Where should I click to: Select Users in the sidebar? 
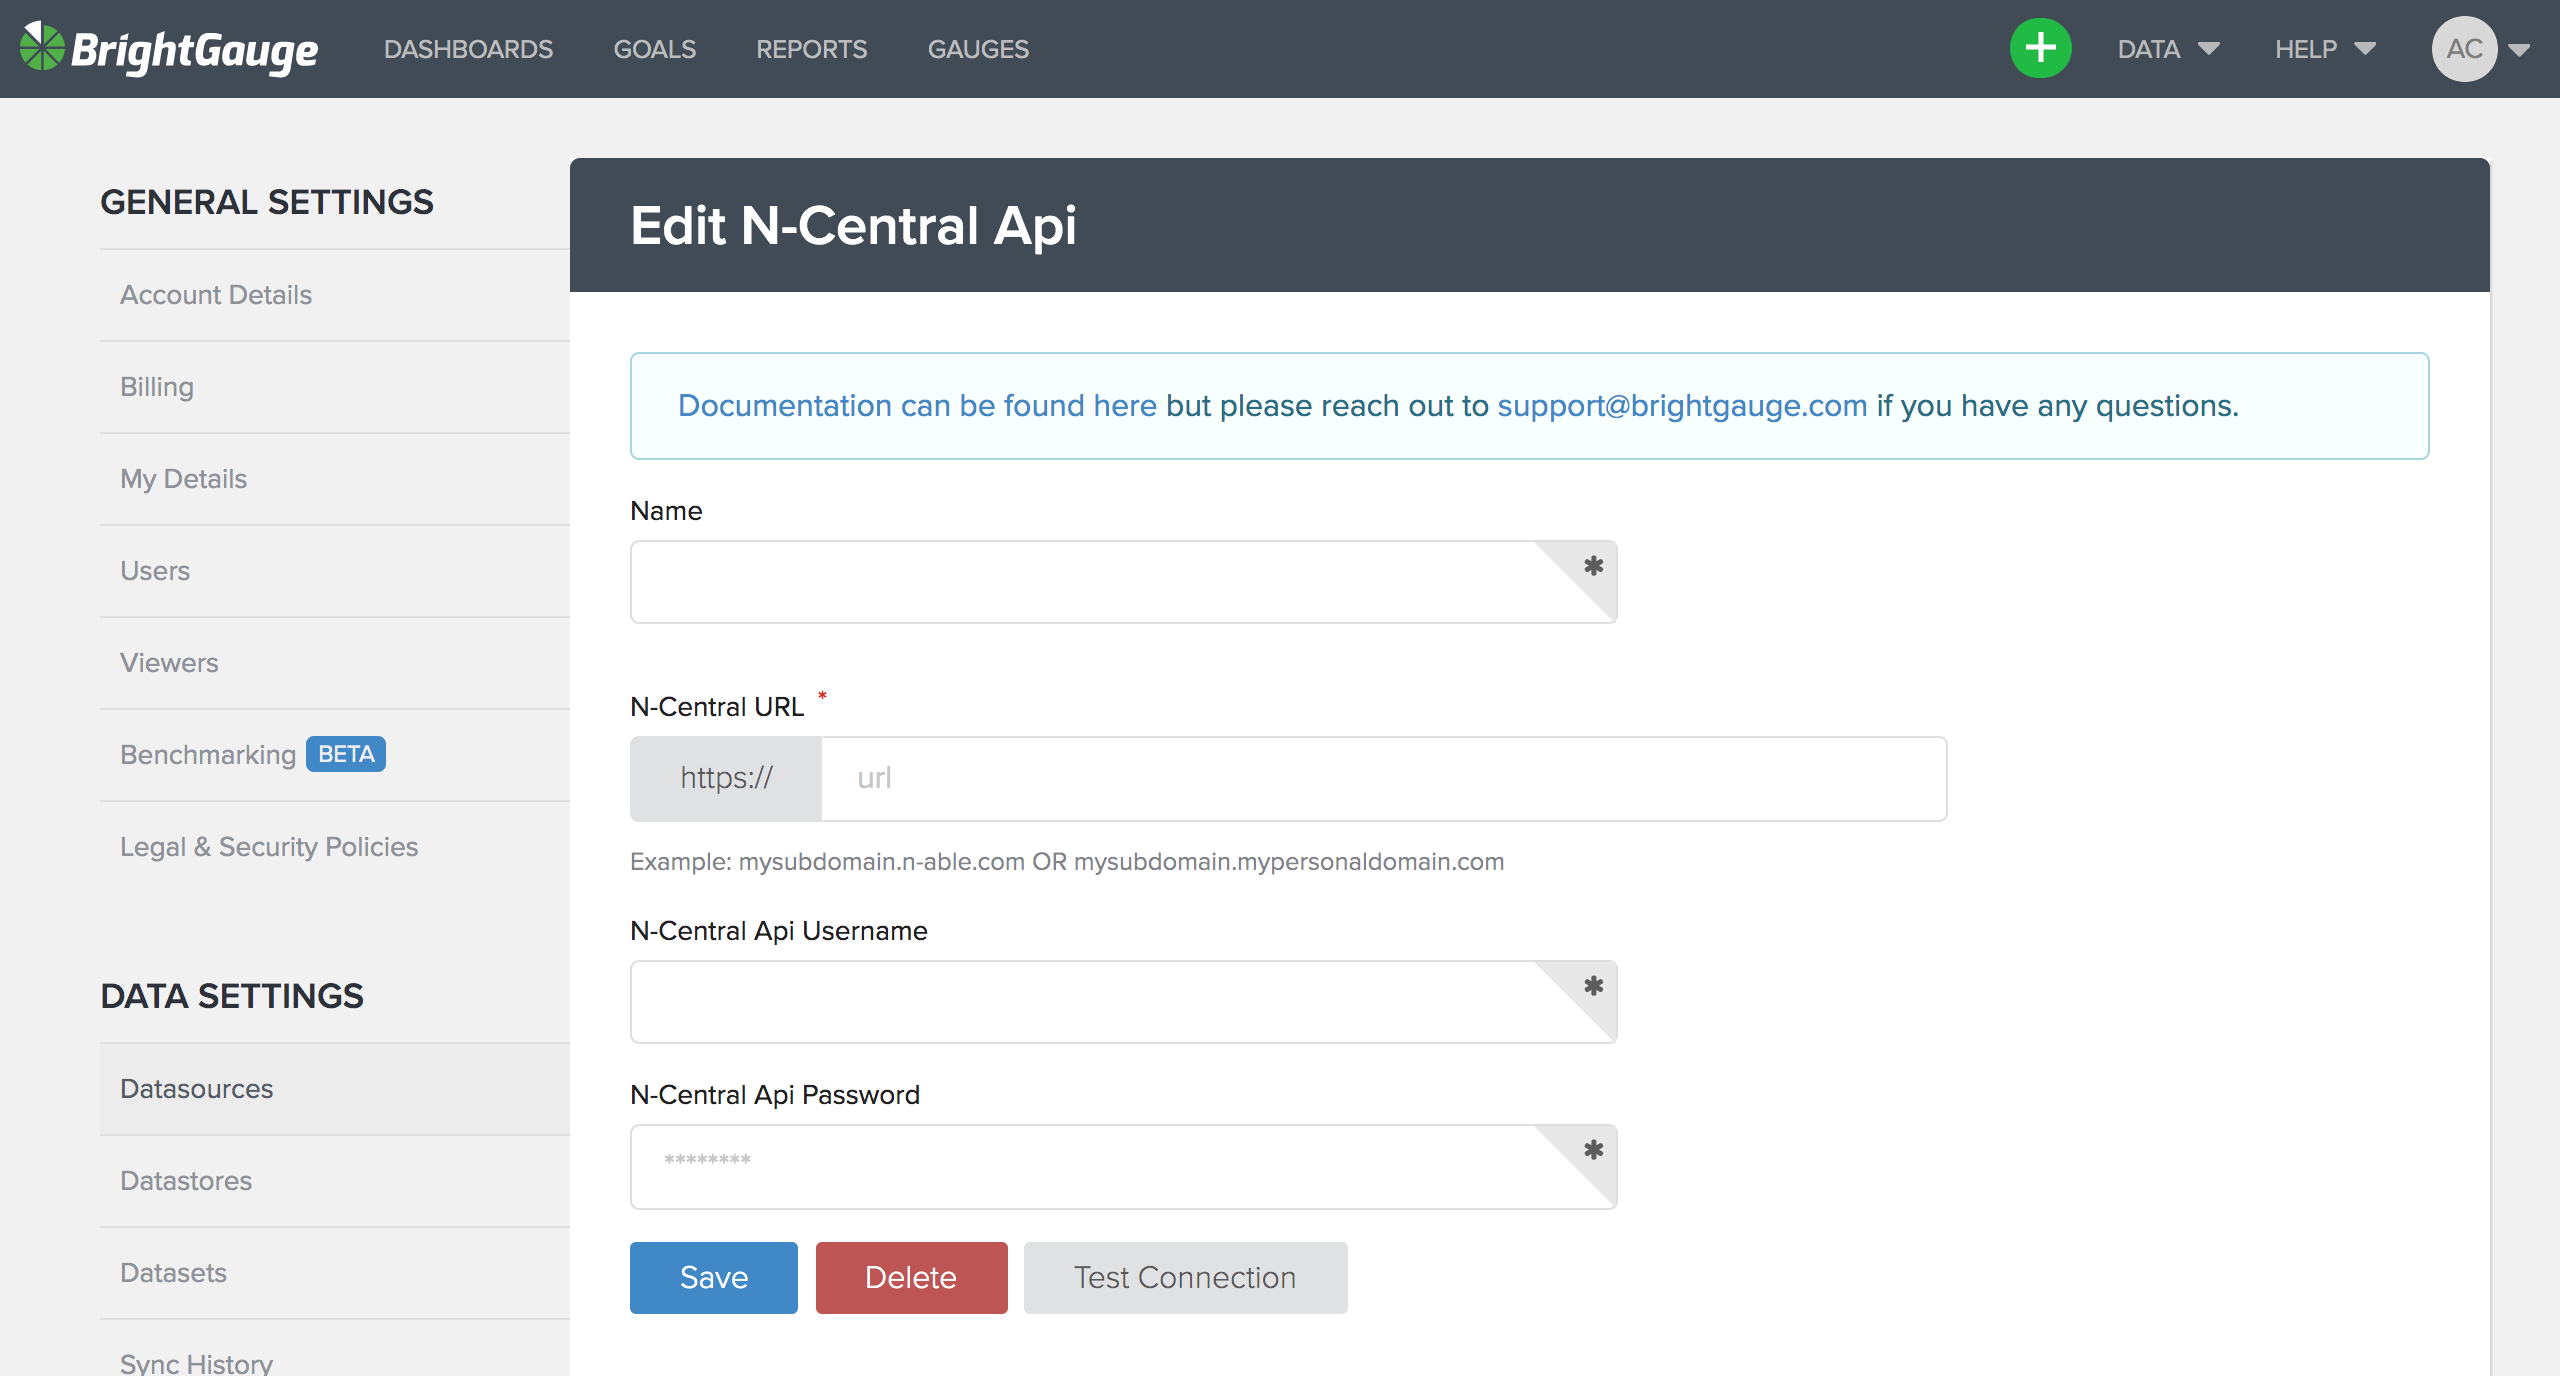pos(335,571)
